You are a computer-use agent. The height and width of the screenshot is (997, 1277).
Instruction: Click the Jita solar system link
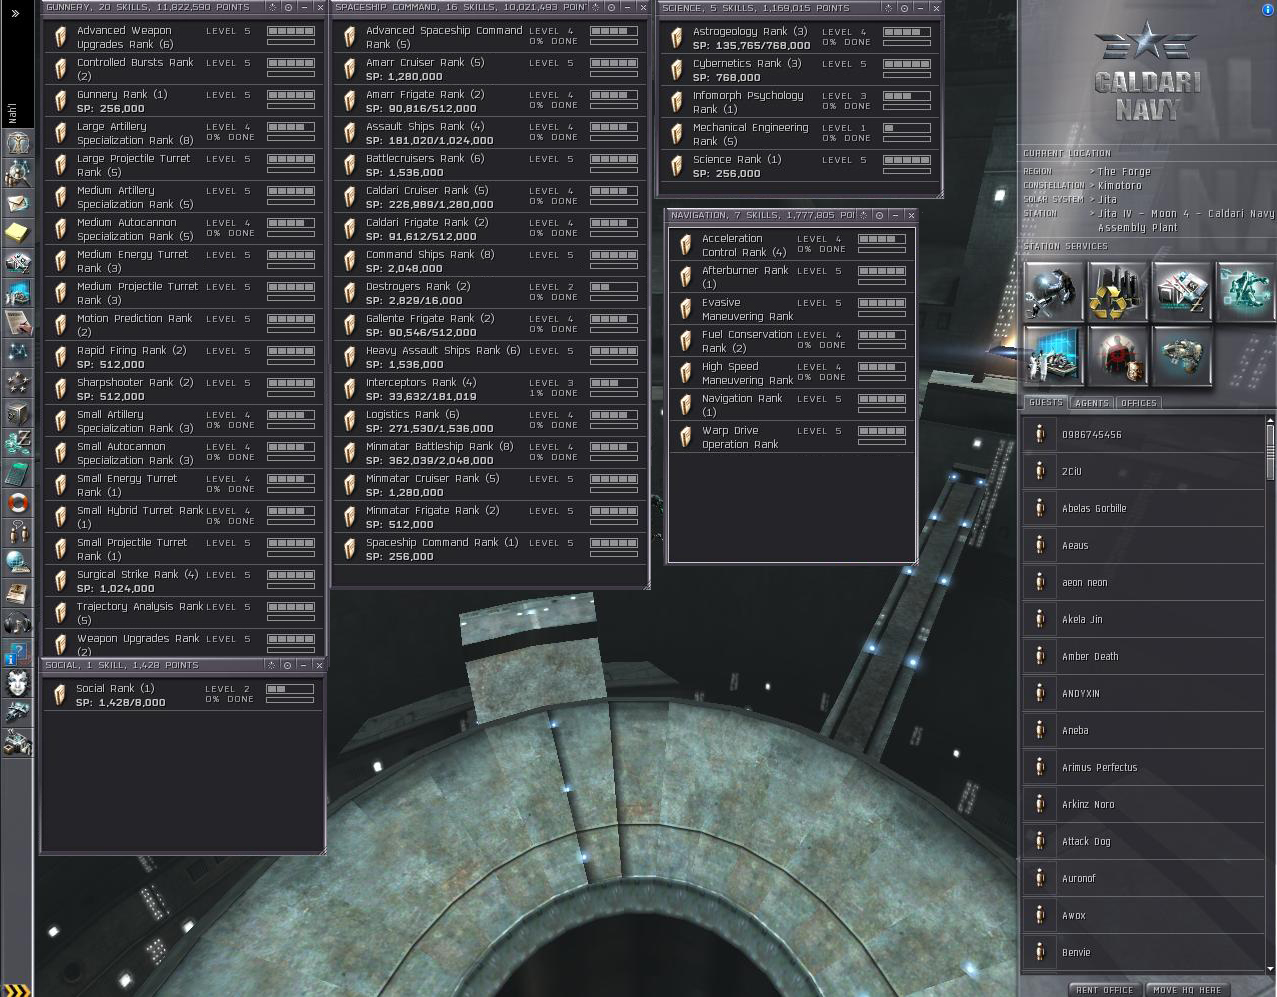(1108, 199)
